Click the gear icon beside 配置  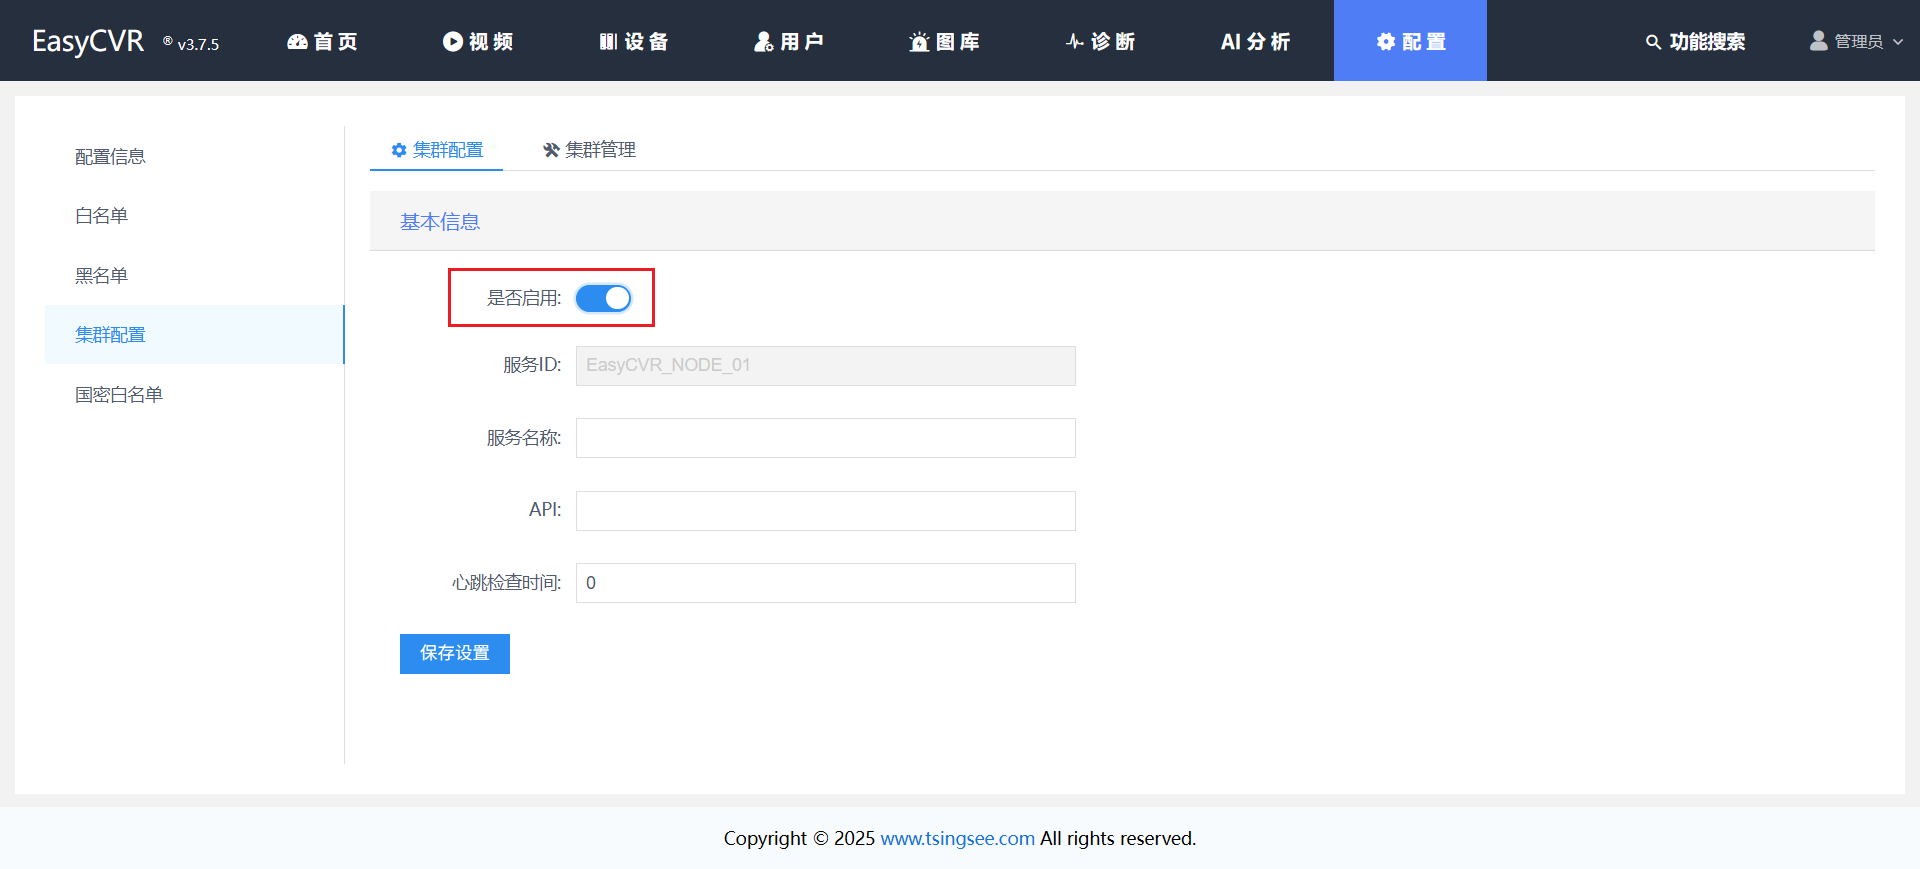[1386, 41]
